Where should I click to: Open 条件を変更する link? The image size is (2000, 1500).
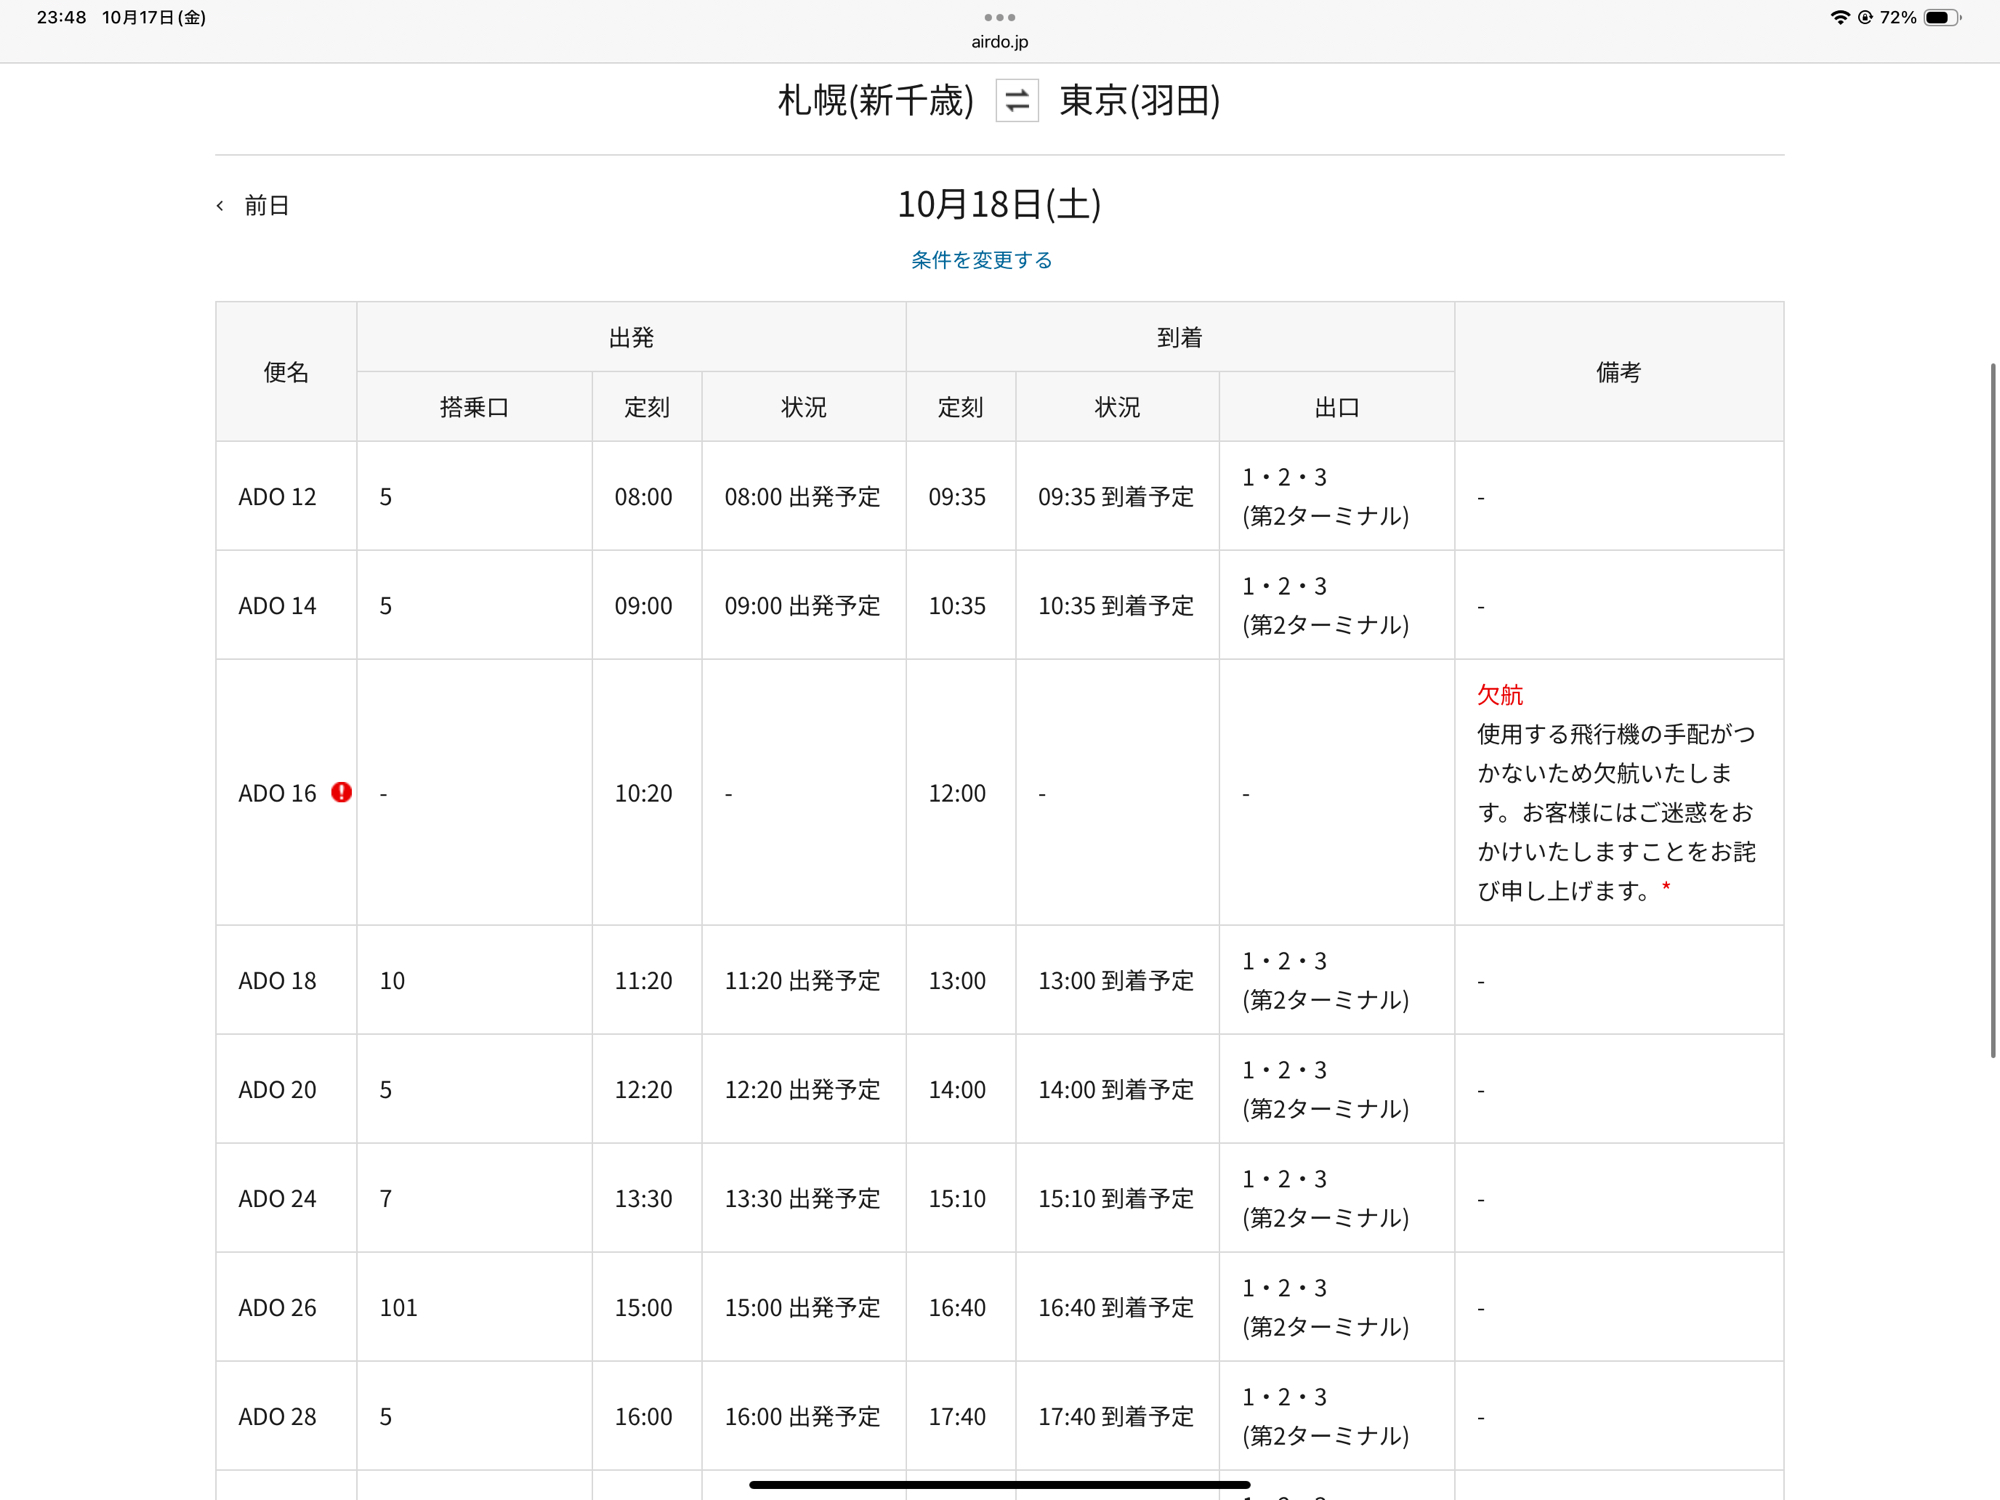tap(981, 260)
